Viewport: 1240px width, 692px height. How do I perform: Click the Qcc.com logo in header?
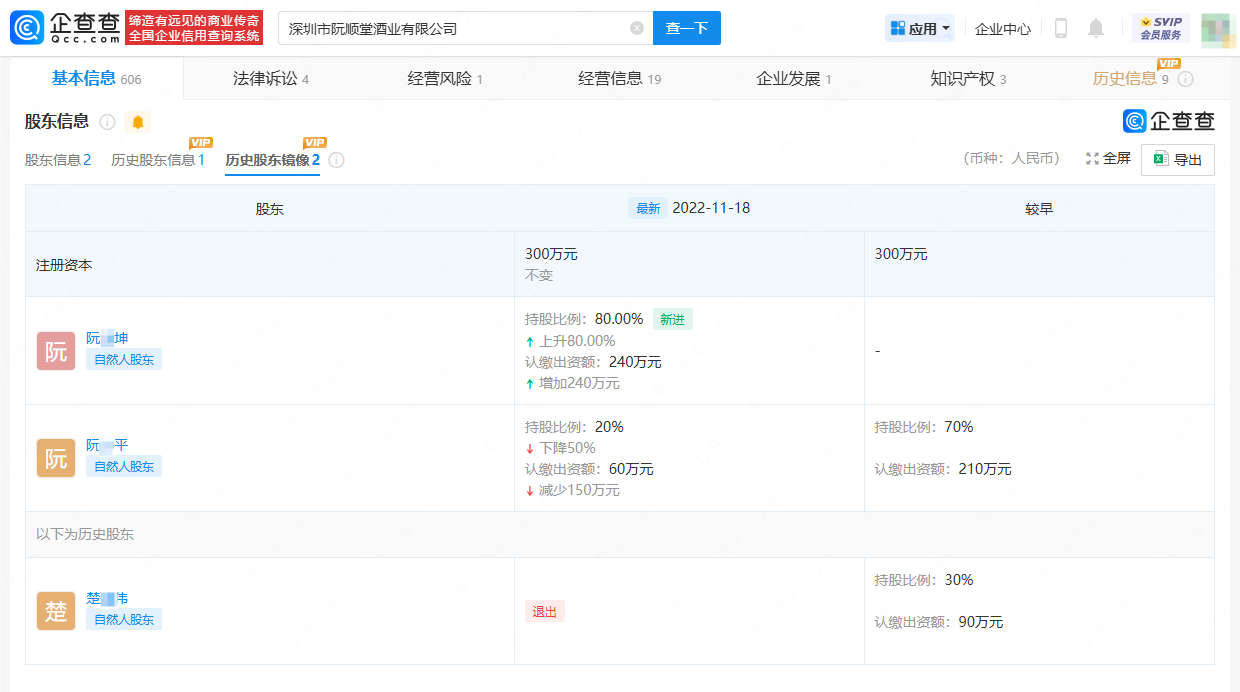coord(66,28)
